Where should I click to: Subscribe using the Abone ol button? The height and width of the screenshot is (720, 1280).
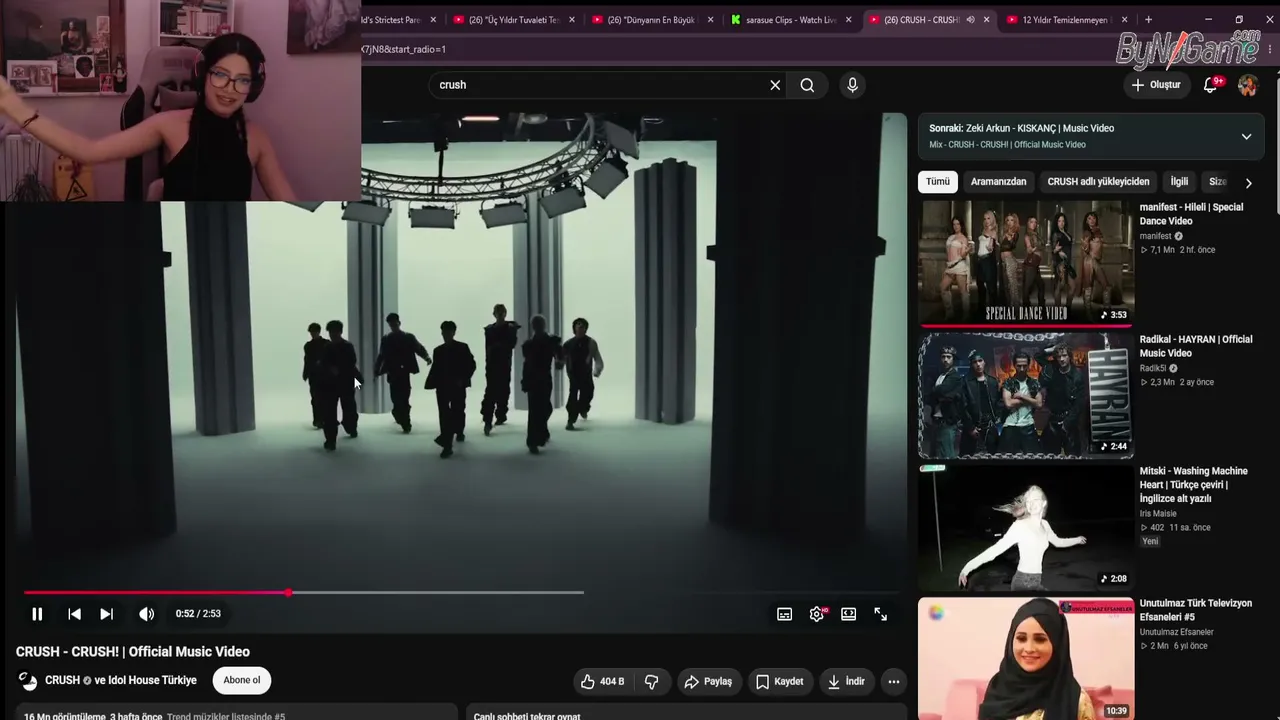242,681
